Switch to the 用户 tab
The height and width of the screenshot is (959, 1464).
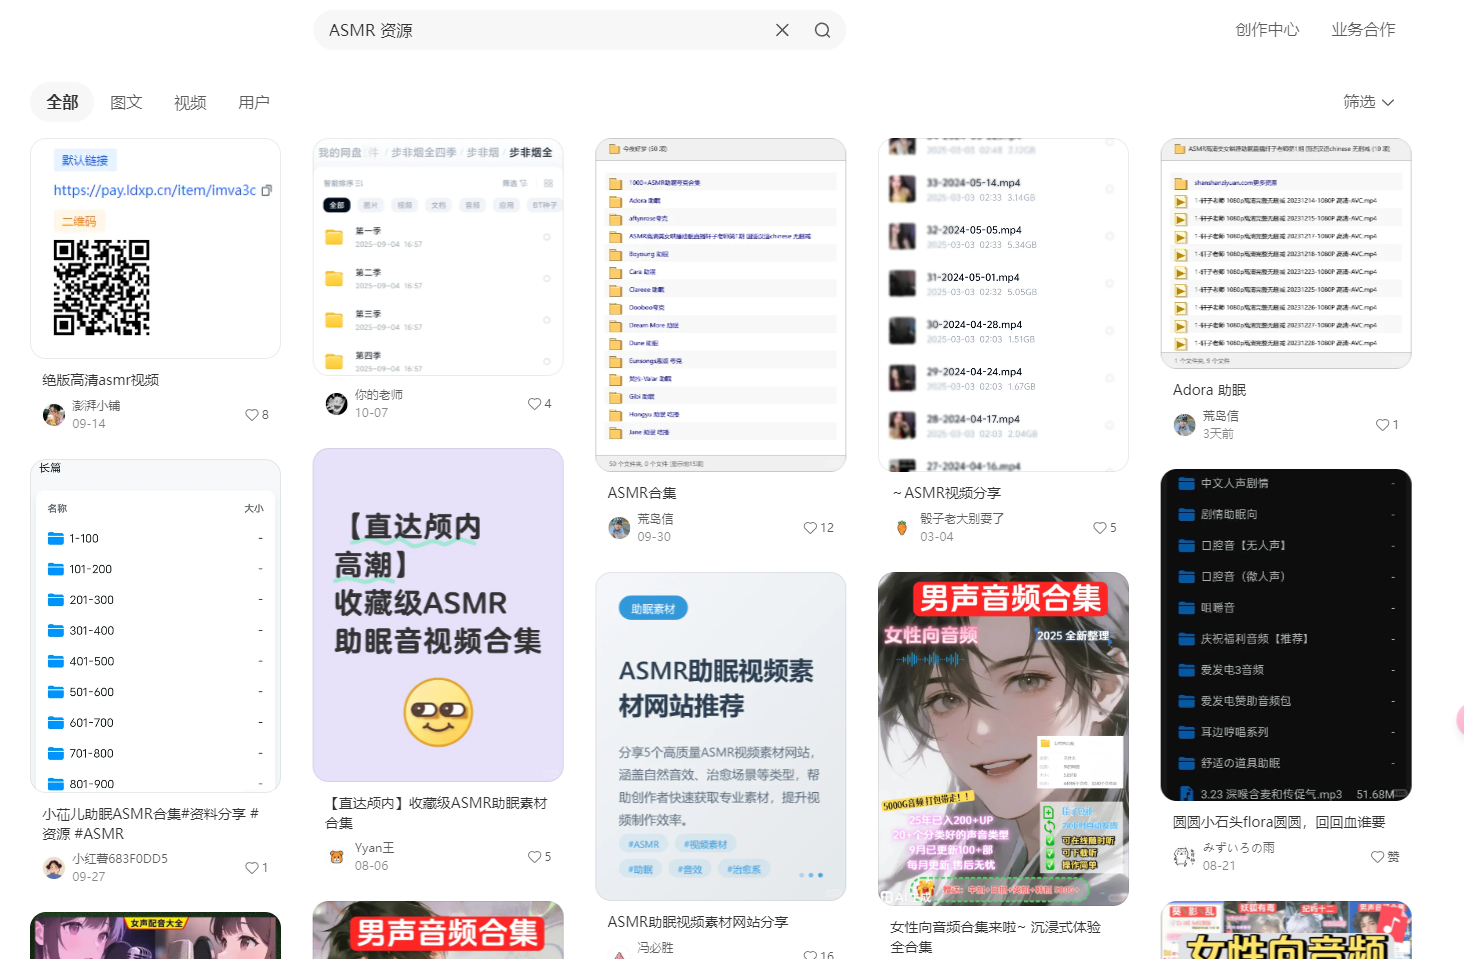[253, 102]
